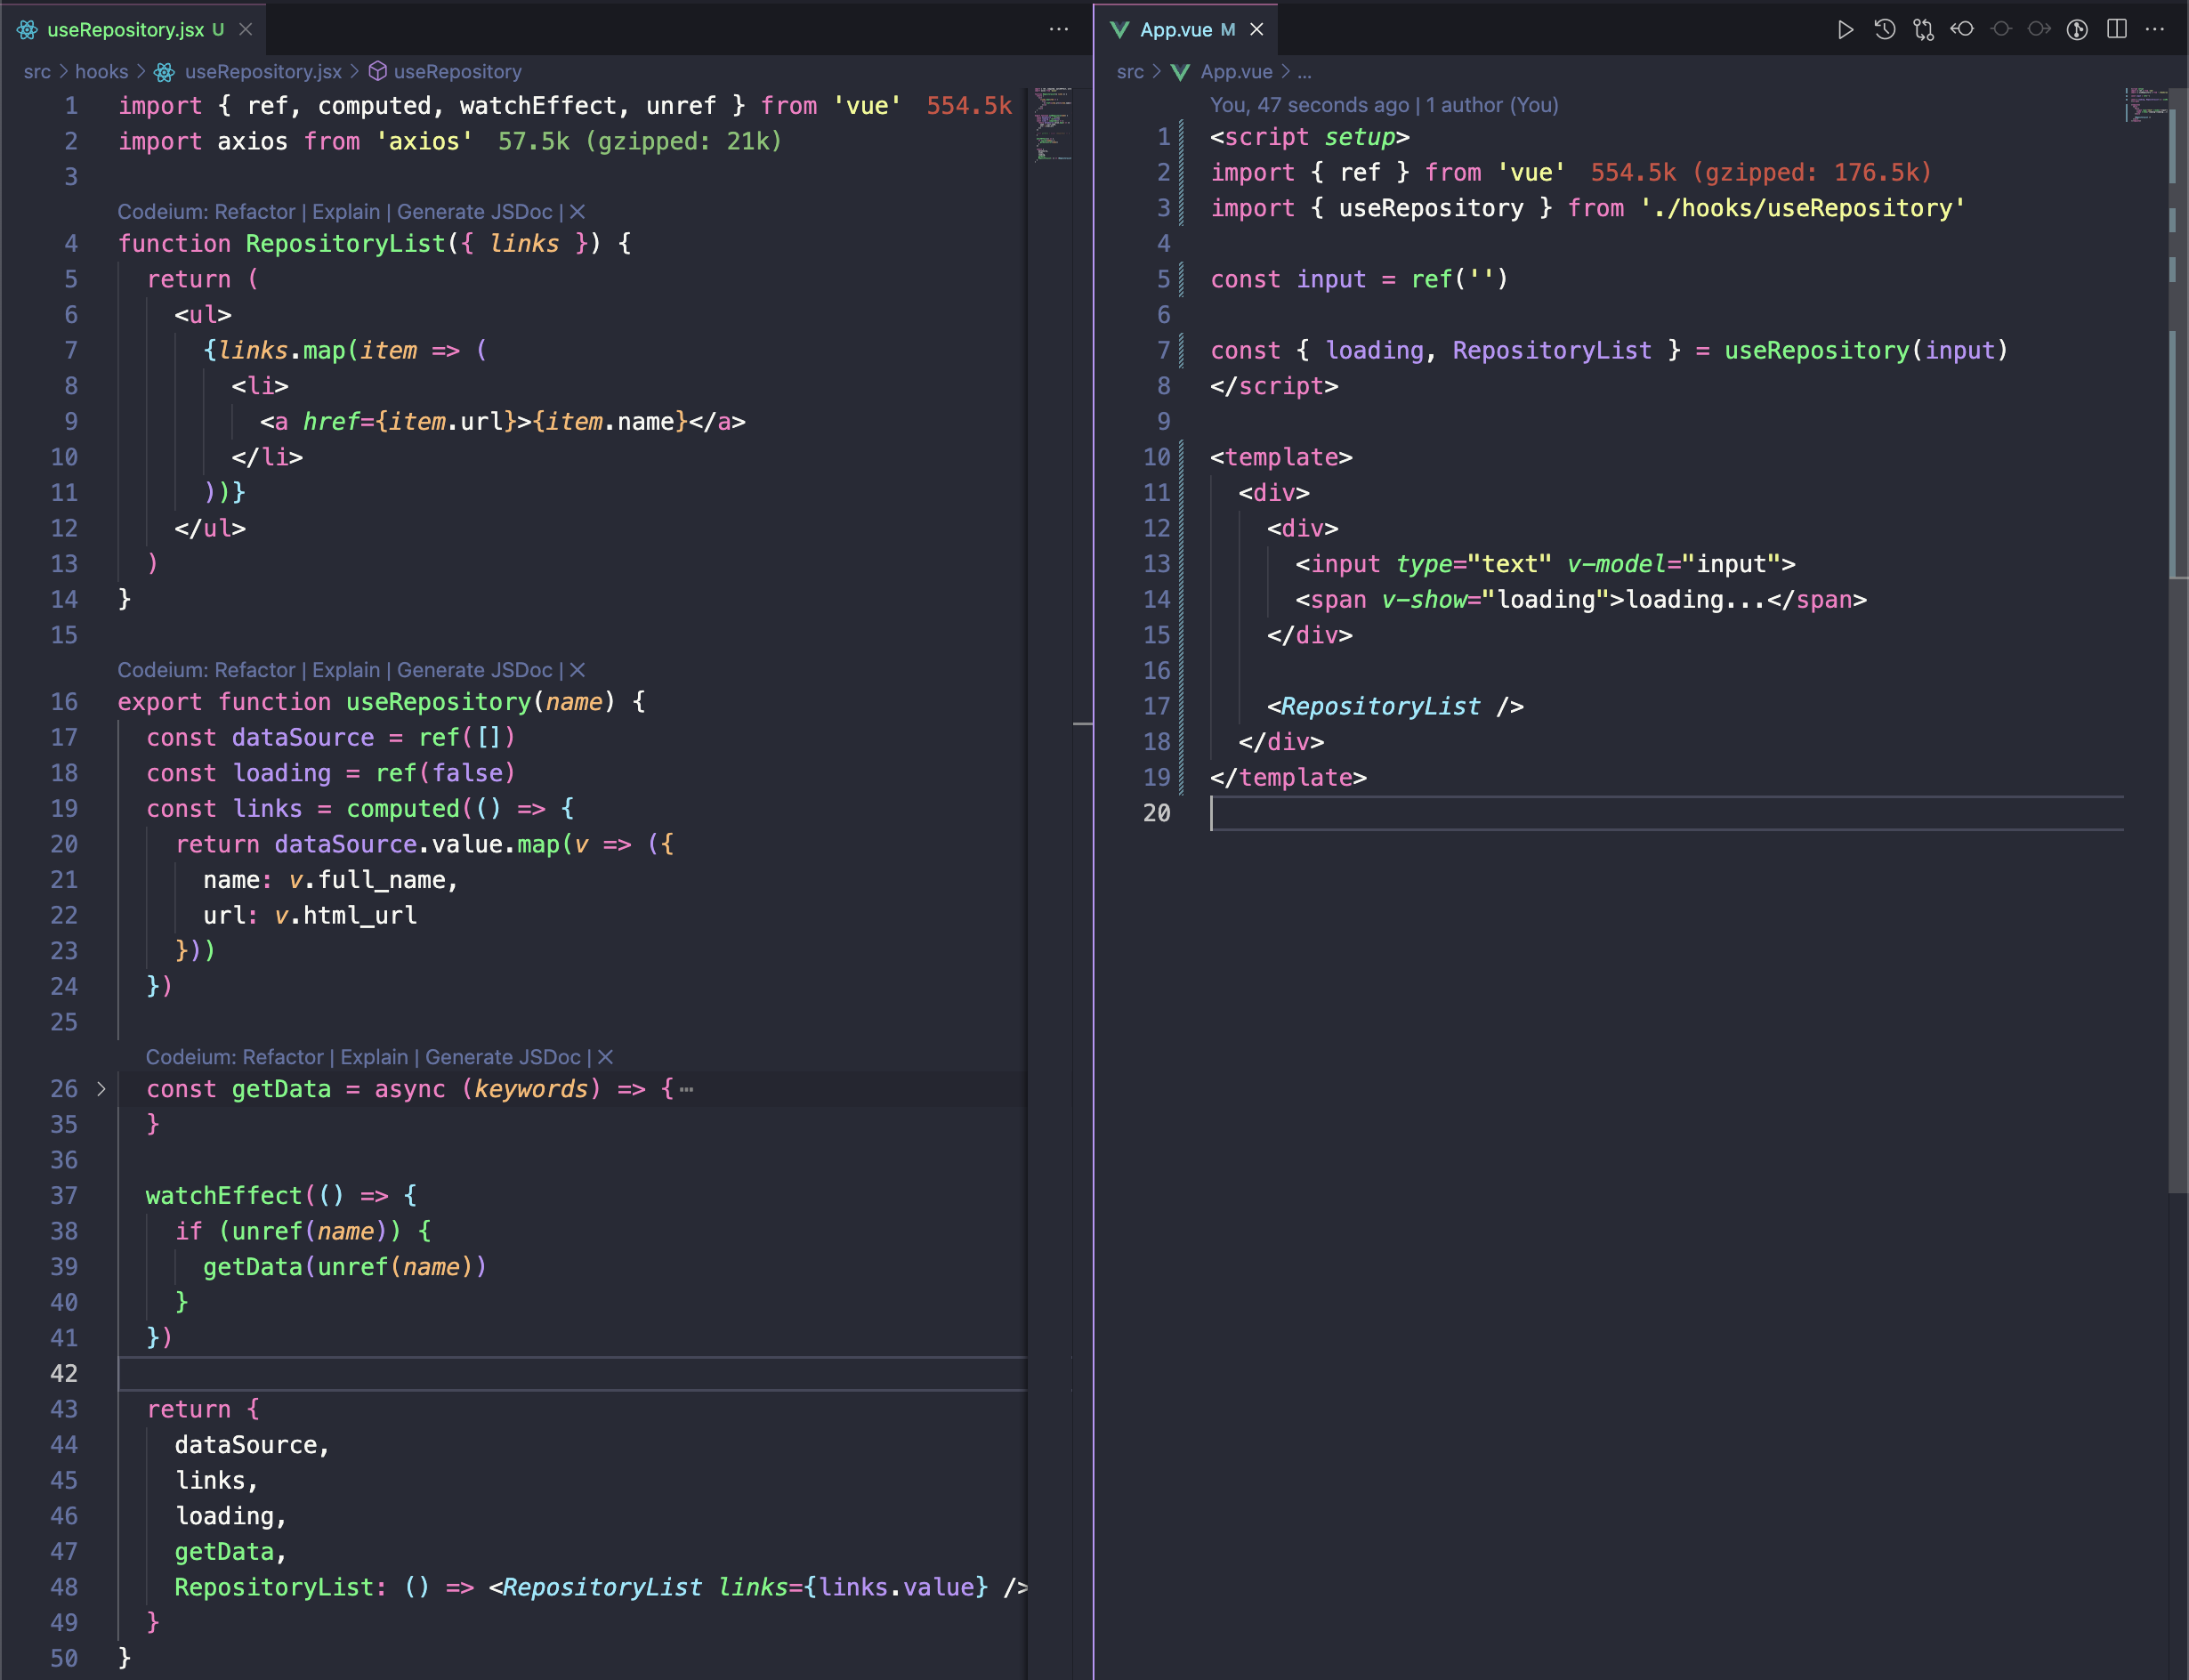Close the useRepository.jsx tab
This screenshot has width=2189, height=1680.
[245, 30]
